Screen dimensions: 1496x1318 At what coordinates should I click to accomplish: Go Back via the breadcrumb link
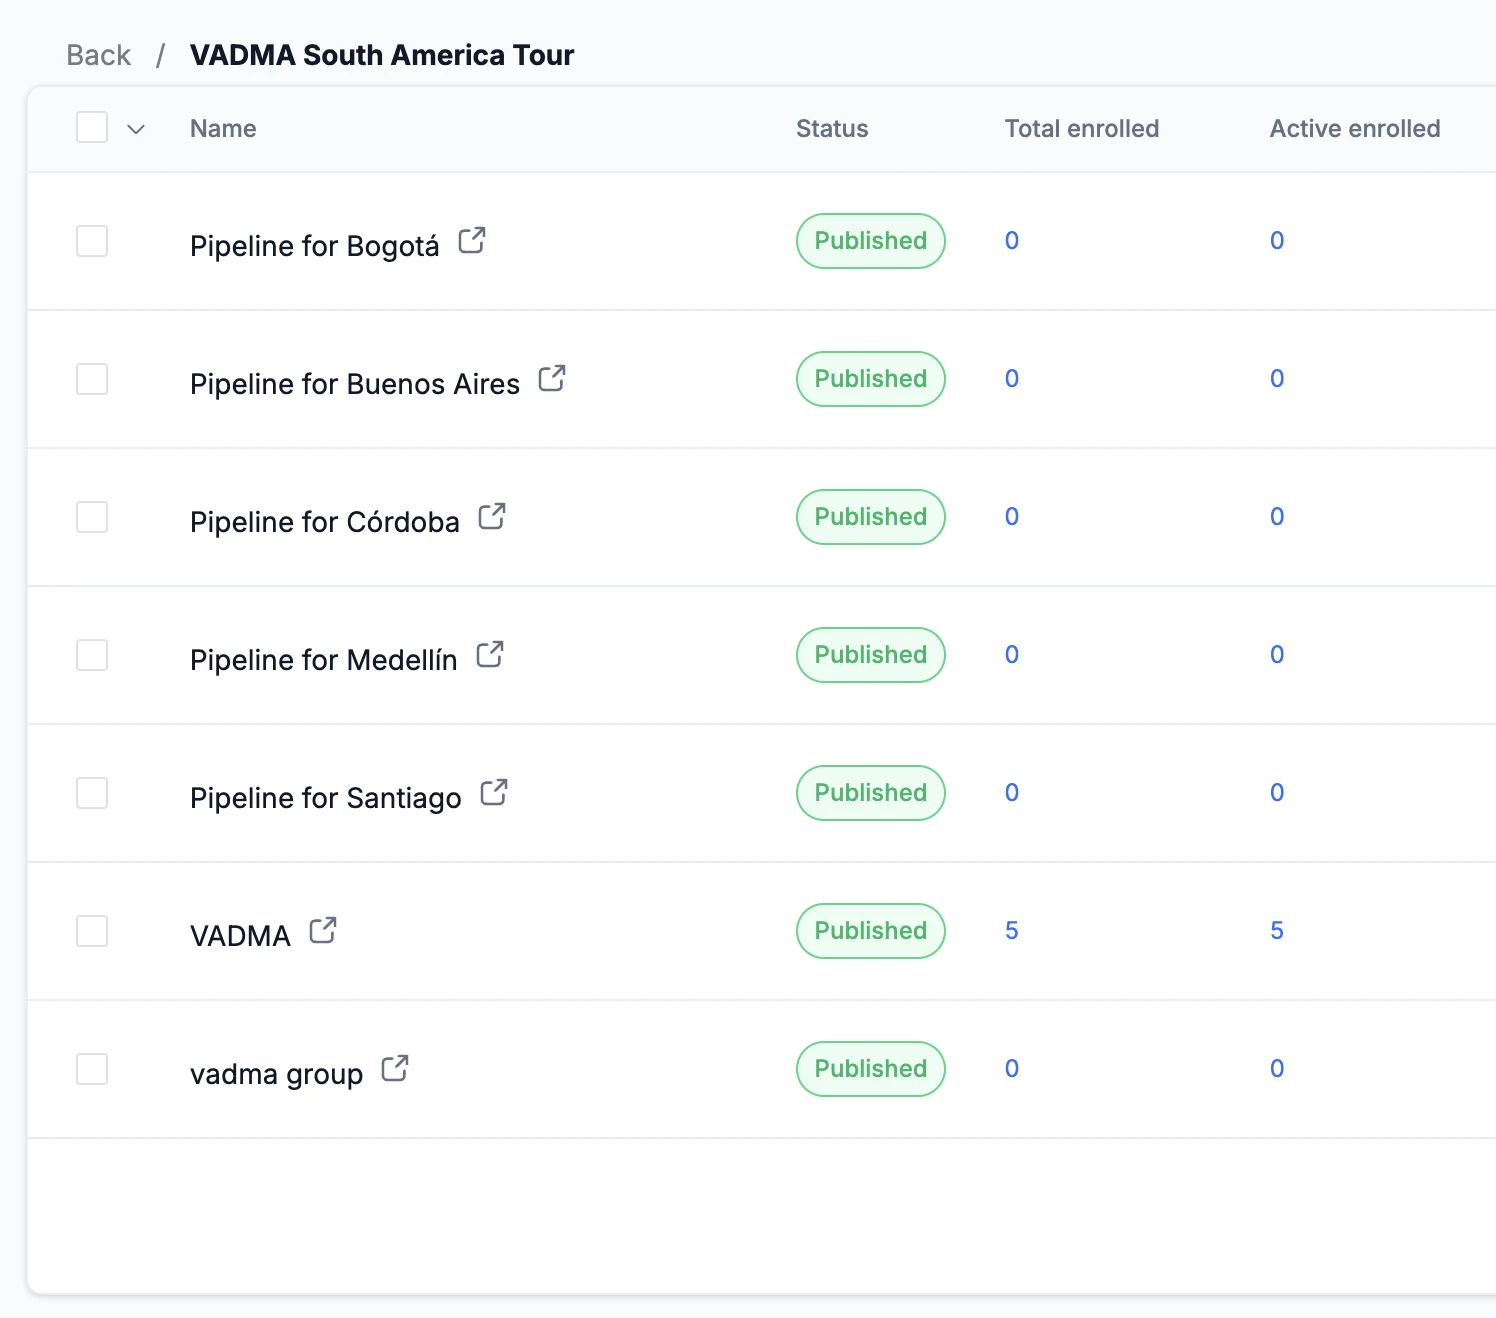(98, 55)
